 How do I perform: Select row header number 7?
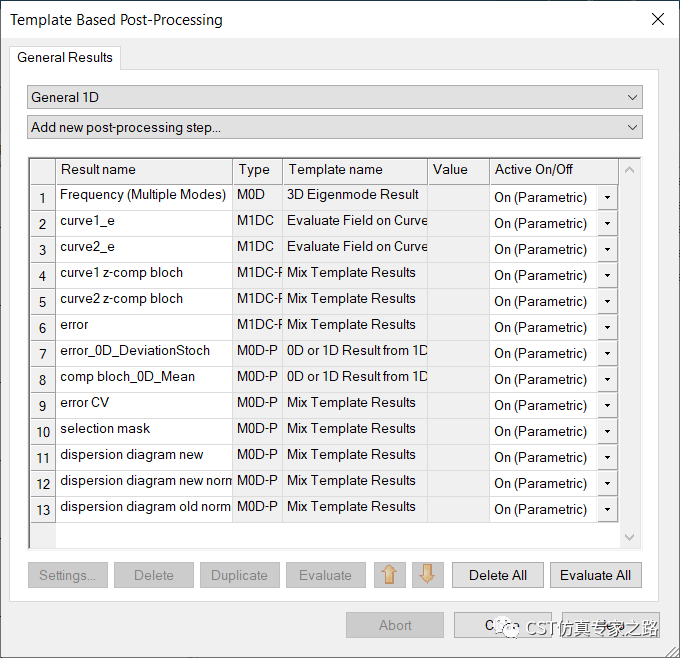[43, 354]
